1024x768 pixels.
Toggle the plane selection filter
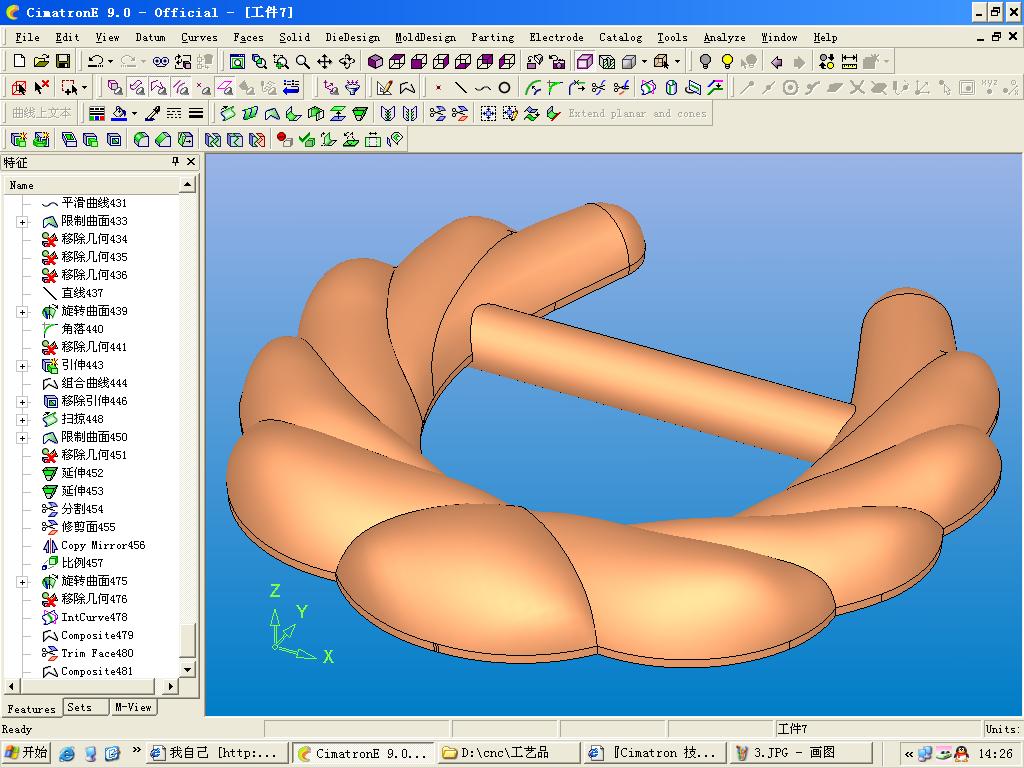coord(225,88)
